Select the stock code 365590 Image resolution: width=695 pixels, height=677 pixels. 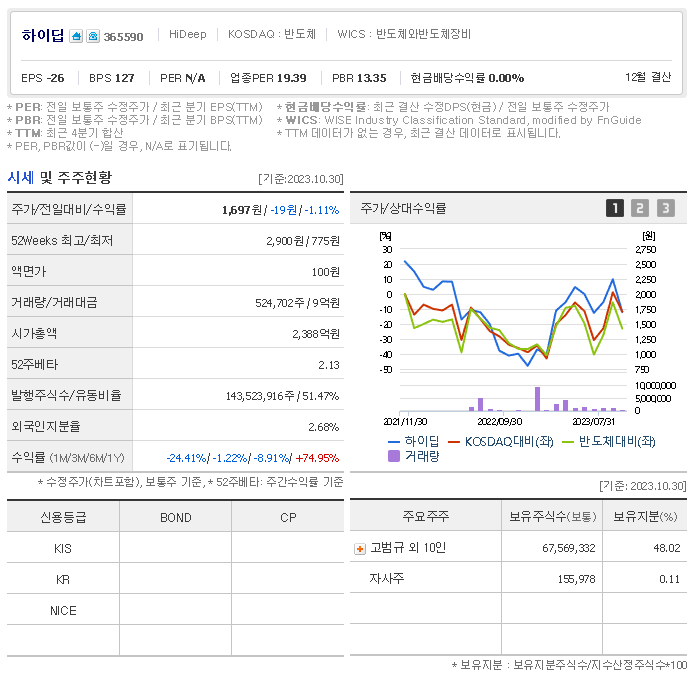tap(123, 37)
